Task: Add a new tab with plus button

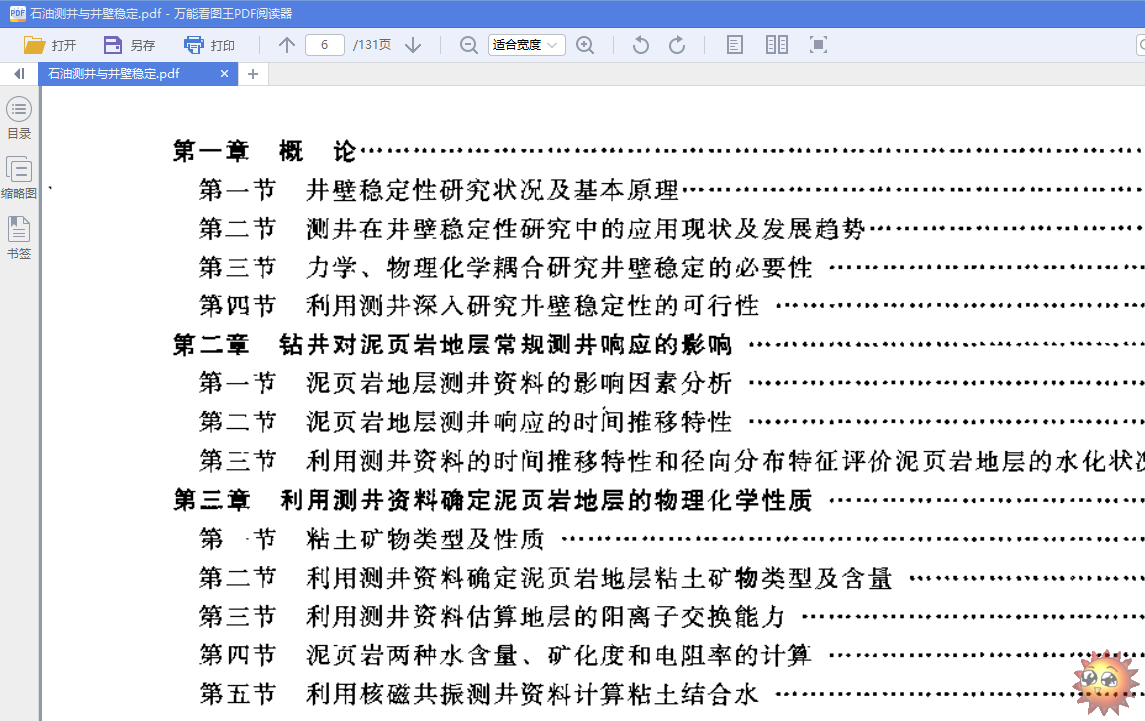Action: (x=253, y=74)
